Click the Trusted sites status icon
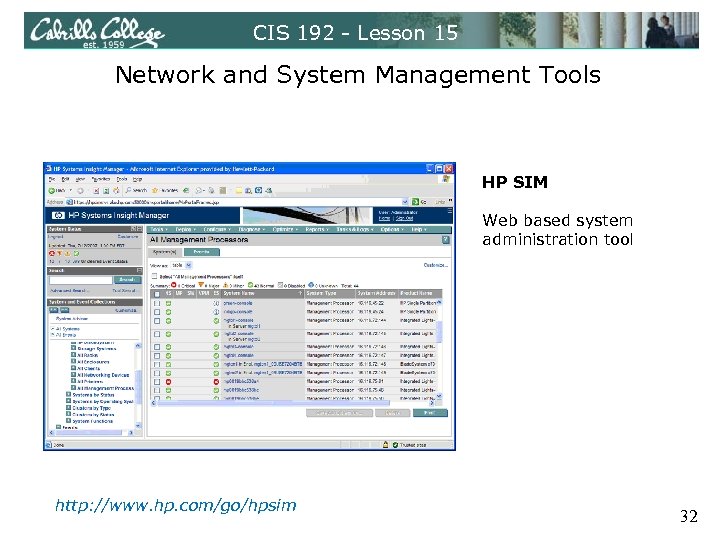720x540 pixels. coord(395,444)
